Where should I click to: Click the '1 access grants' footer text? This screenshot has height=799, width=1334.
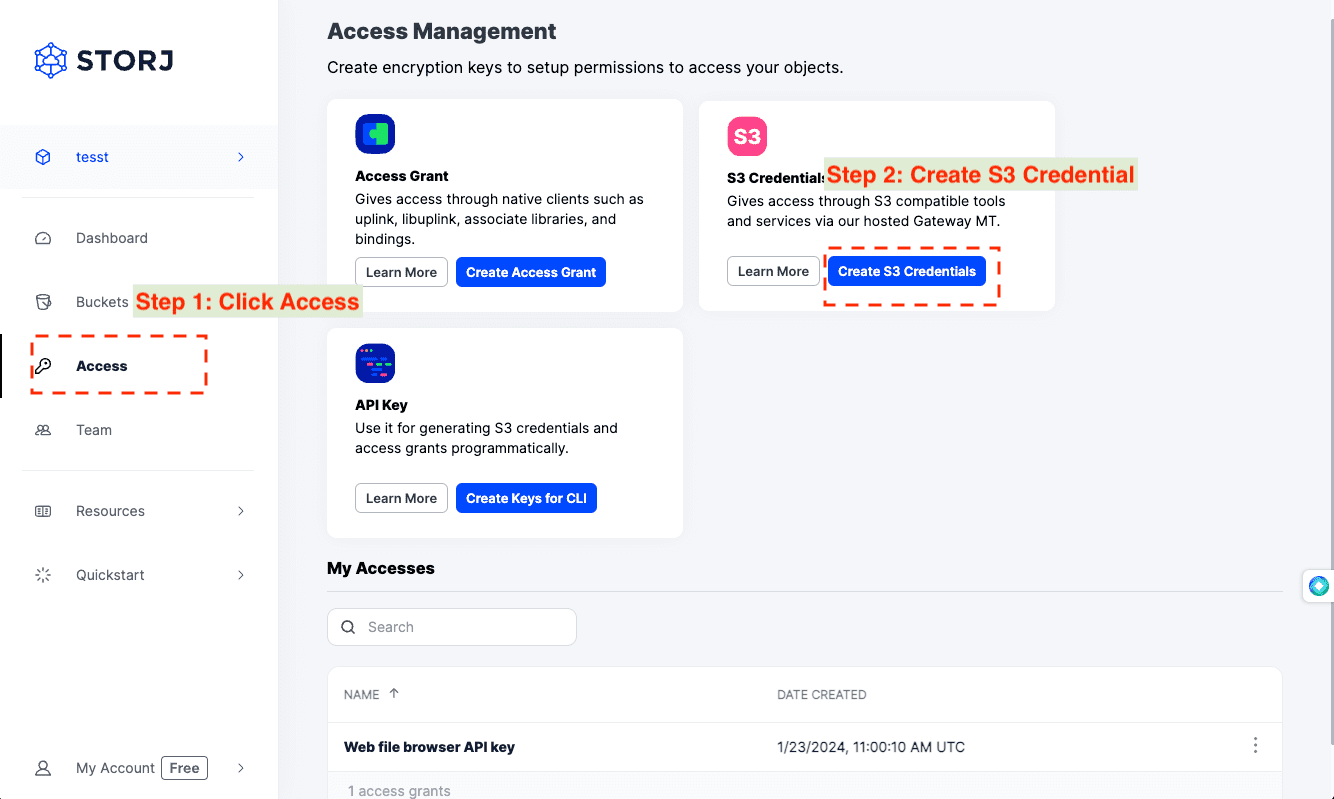pos(399,790)
